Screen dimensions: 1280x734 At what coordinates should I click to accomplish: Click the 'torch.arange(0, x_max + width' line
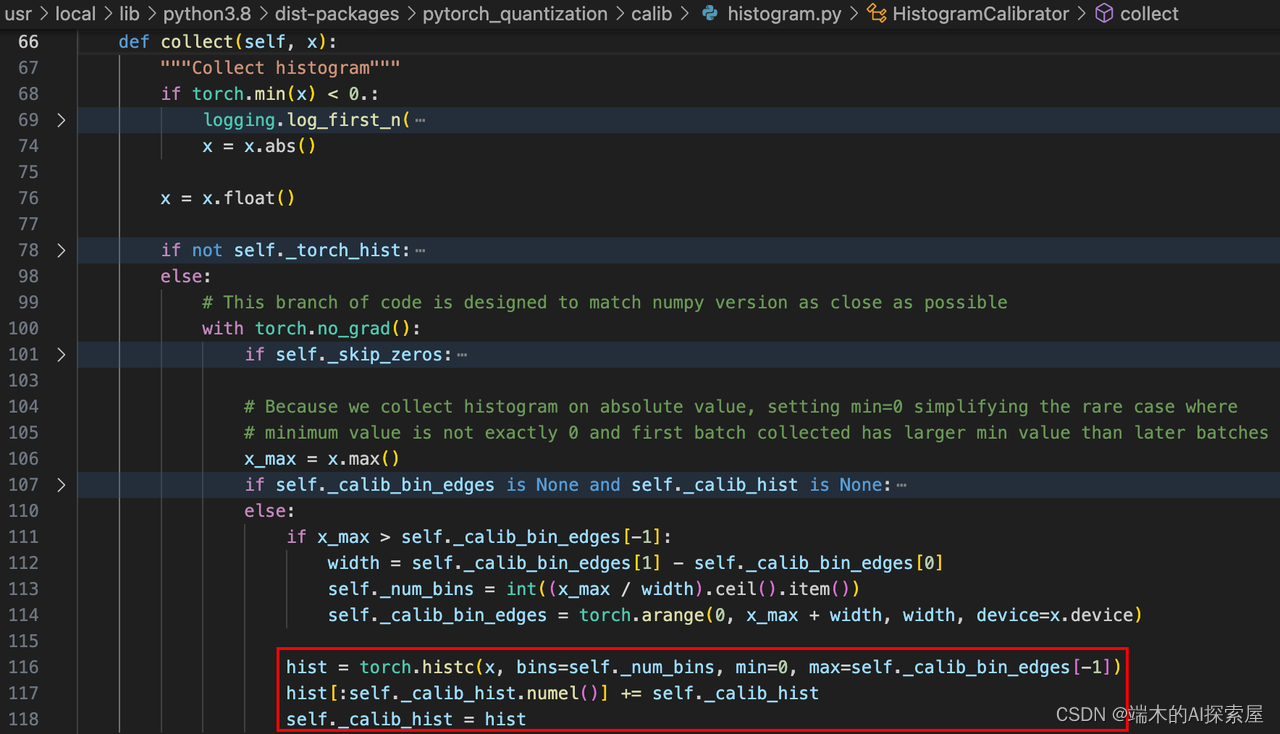pos(735,615)
